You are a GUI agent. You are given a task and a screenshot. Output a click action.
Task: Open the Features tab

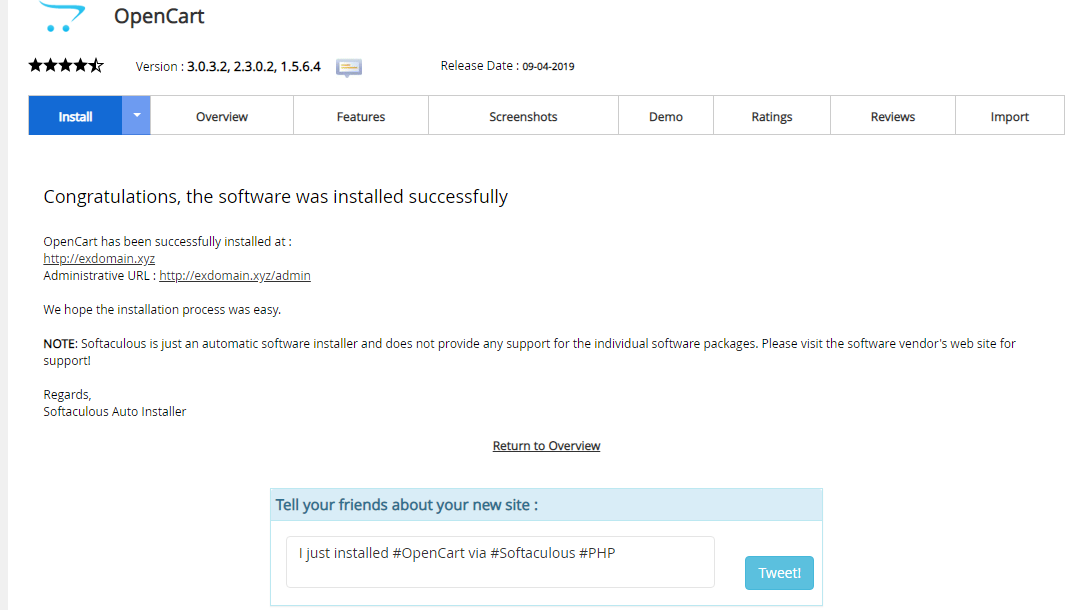tap(360, 116)
